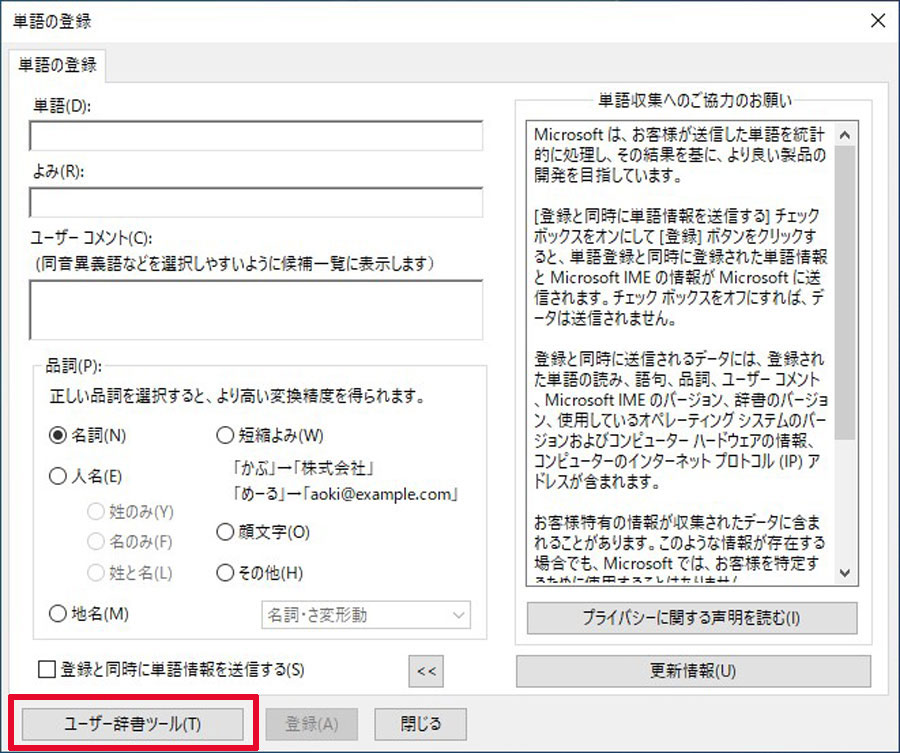Select the 地名(M) radio button
Image resolution: width=900 pixels, height=753 pixels.
[58, 614]
